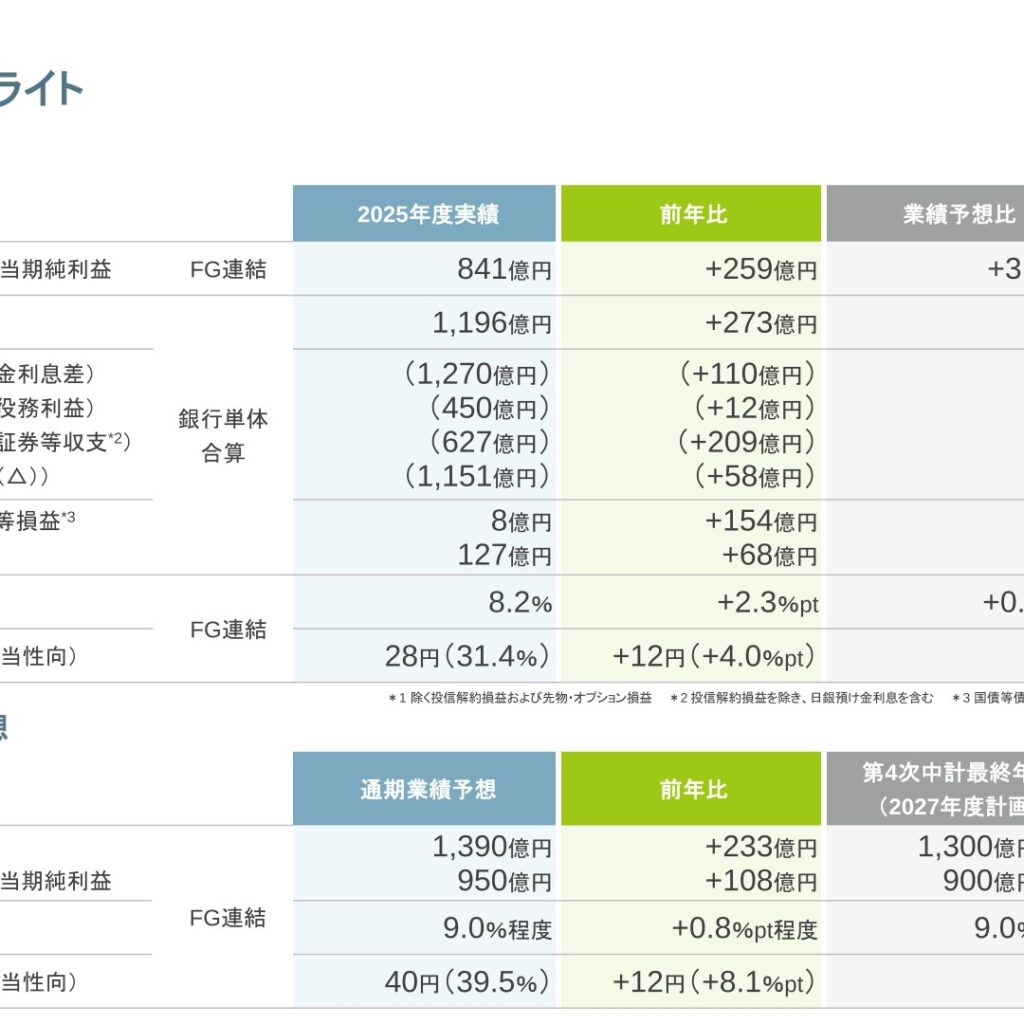Screen dimensions: 1024x1024
Task: Click the 28円(31.4%) dividend value
Action: coord(468,656)
